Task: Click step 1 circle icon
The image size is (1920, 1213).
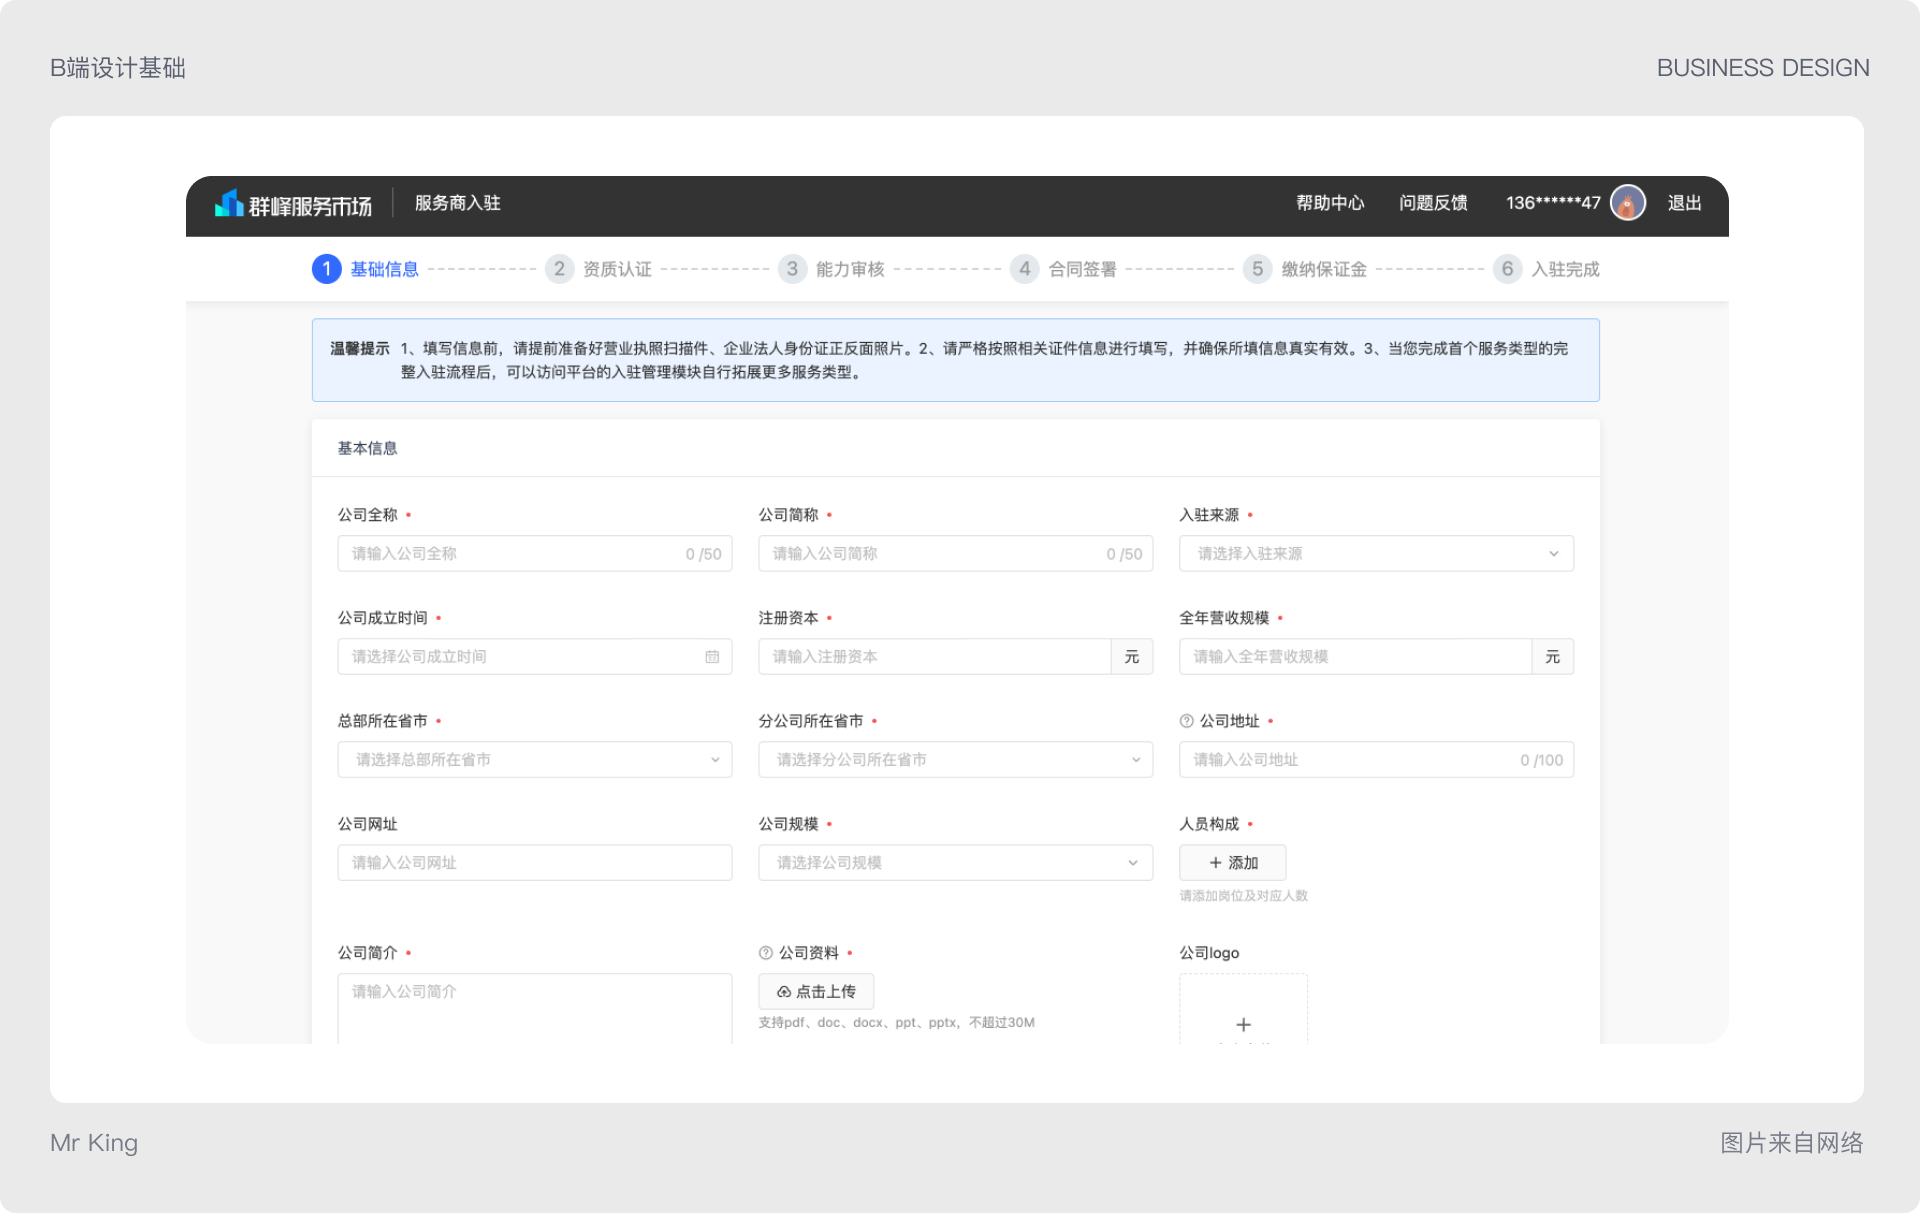Action: (x=327, y=269)
